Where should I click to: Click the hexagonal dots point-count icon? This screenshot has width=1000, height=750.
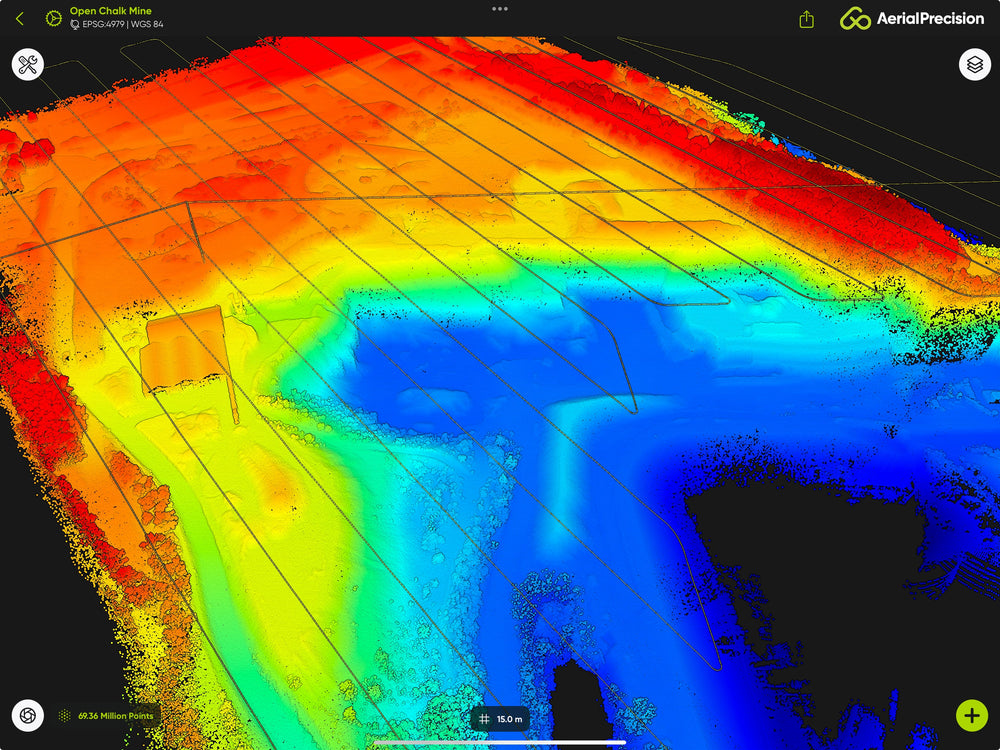click(63, 716)
